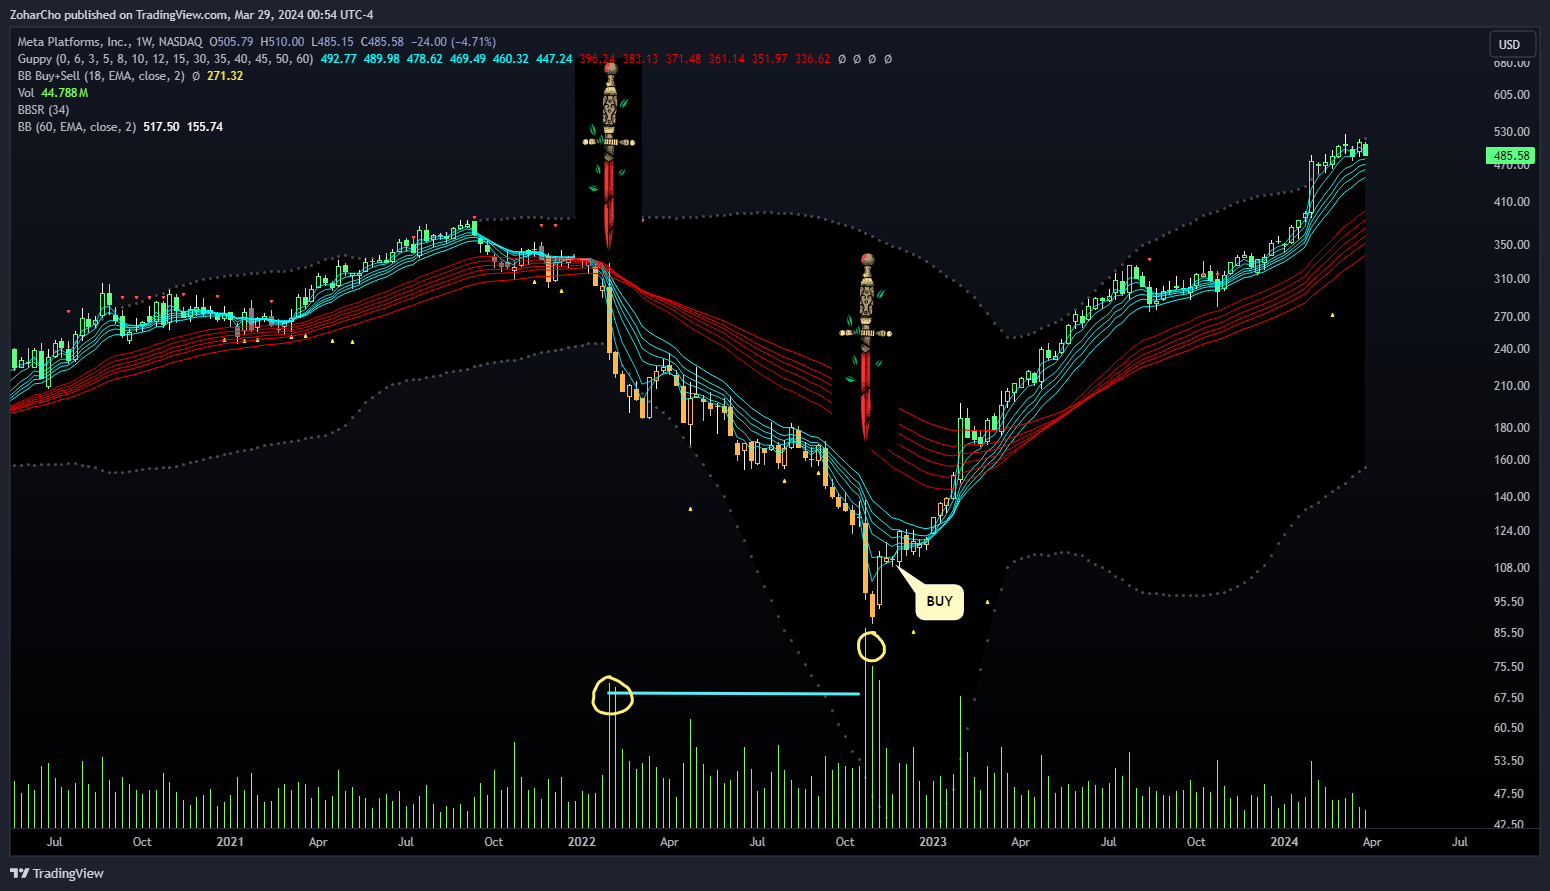Click the BB lower value 155.74
This screenshot has height=891, width=1550.
coord(205,127)
